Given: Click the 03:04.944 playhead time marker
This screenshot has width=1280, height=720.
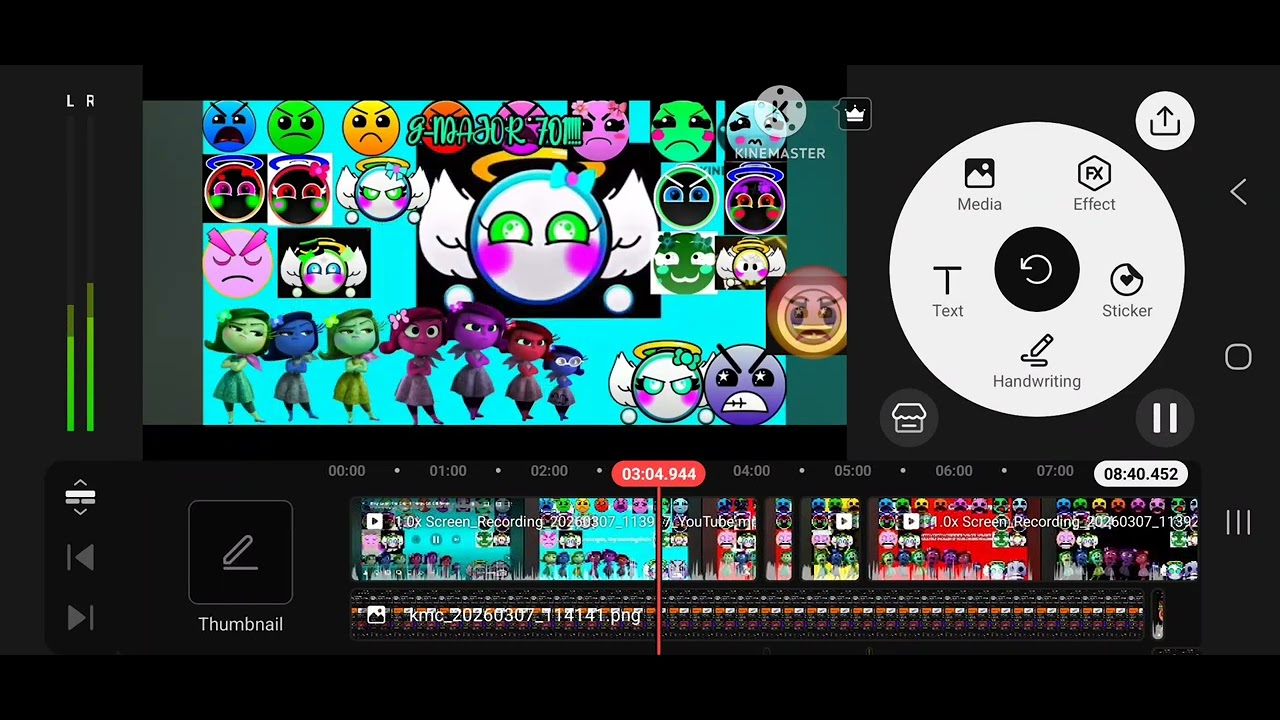Looking at the screenshot, I should (659, 474).
